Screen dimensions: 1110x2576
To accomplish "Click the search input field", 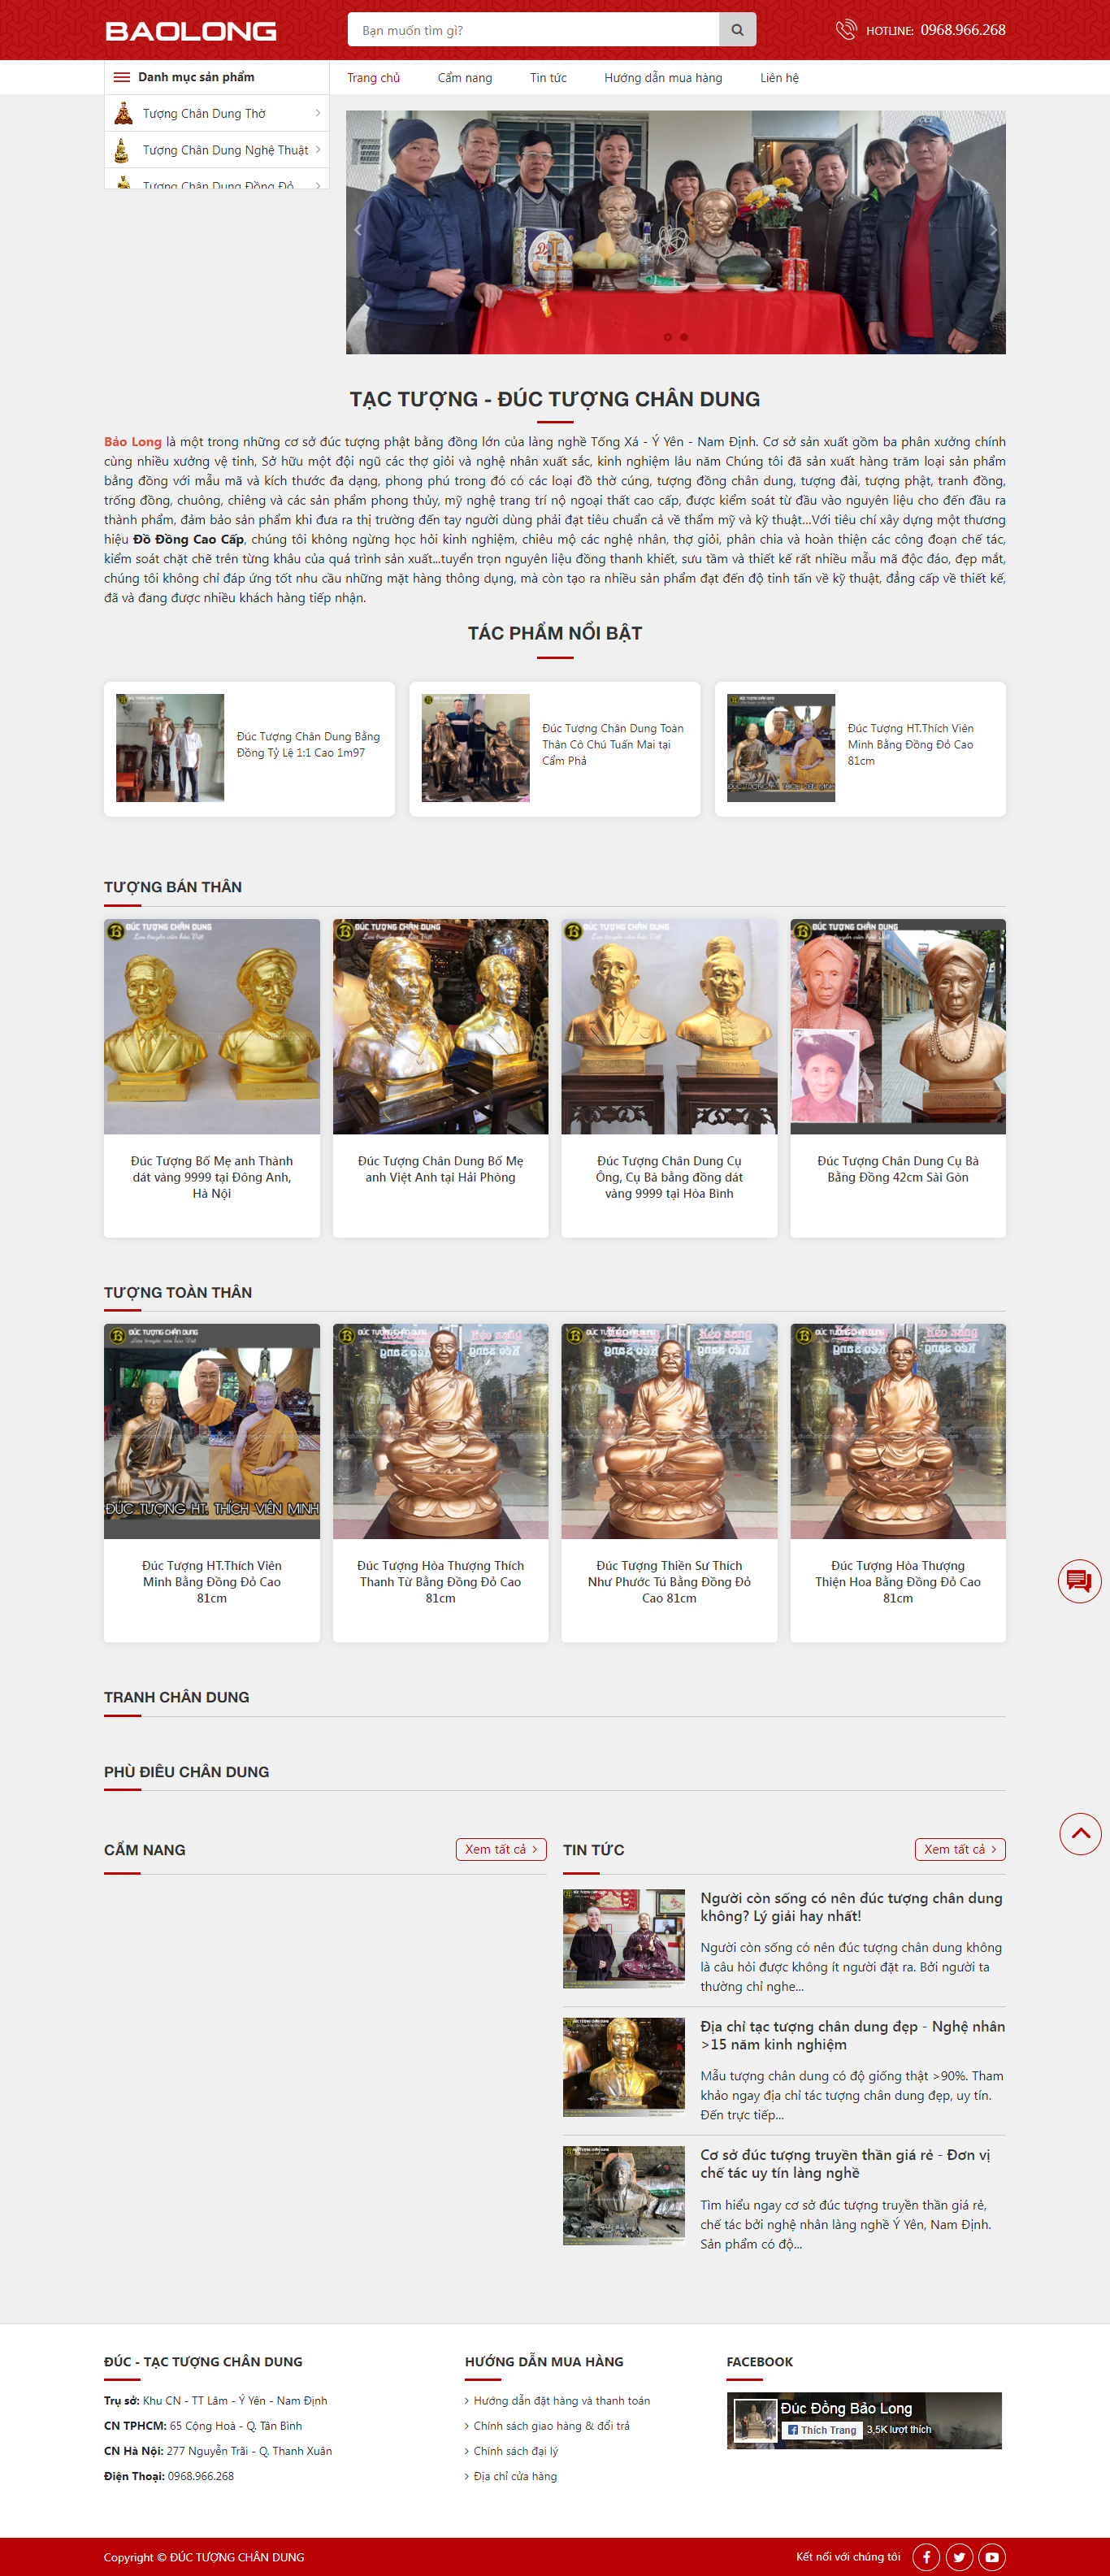I will click(x=533, y=30).
